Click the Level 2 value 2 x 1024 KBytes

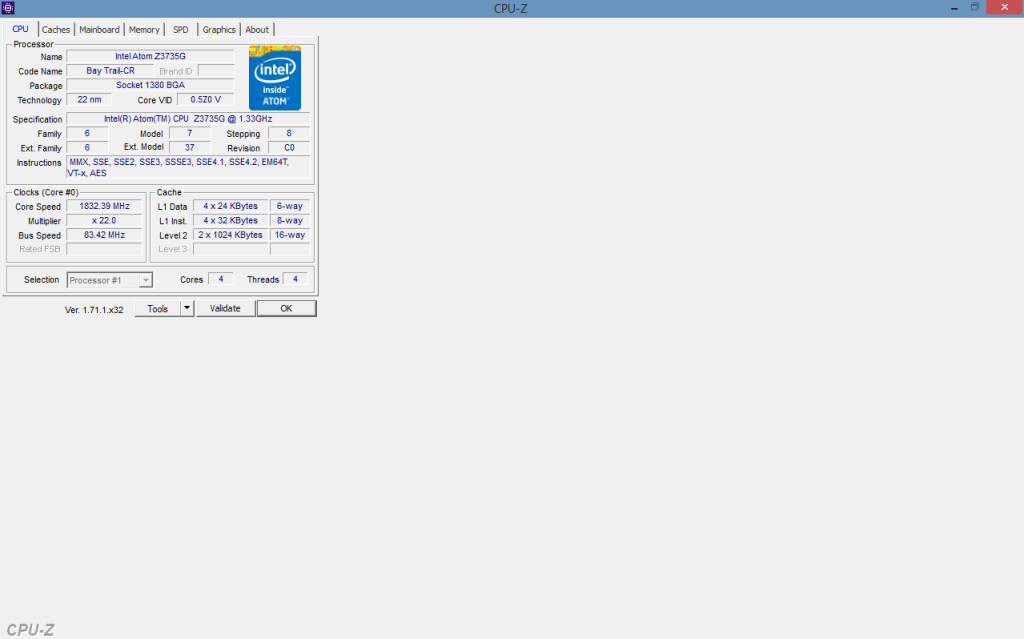pyautogui.click(x=231, y=235)
